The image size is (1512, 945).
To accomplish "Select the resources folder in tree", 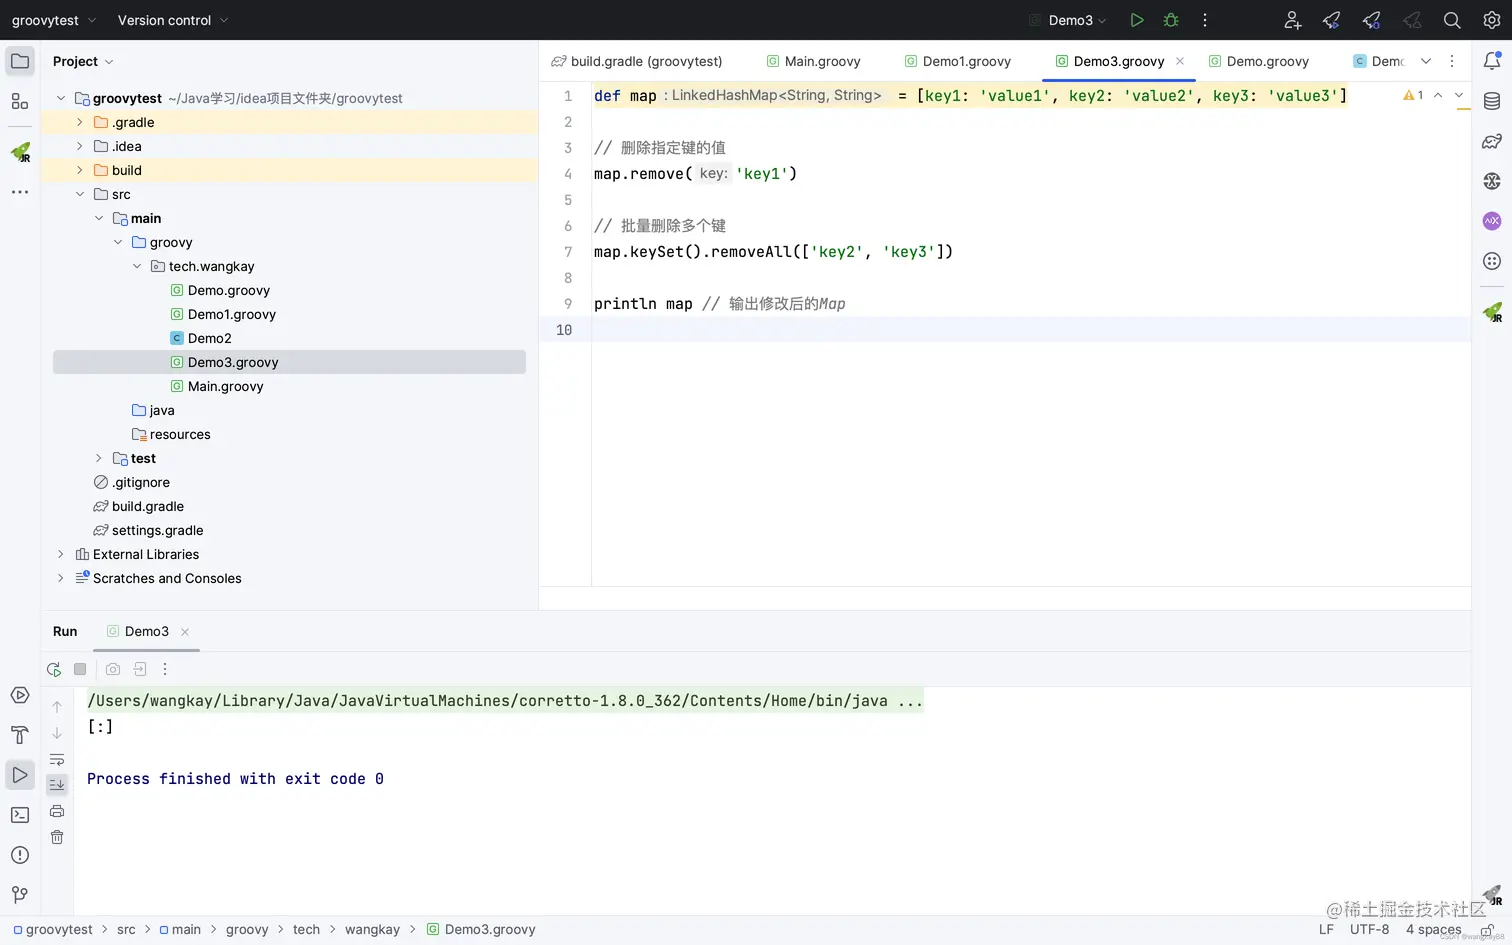I will click(x=171, y=434).
